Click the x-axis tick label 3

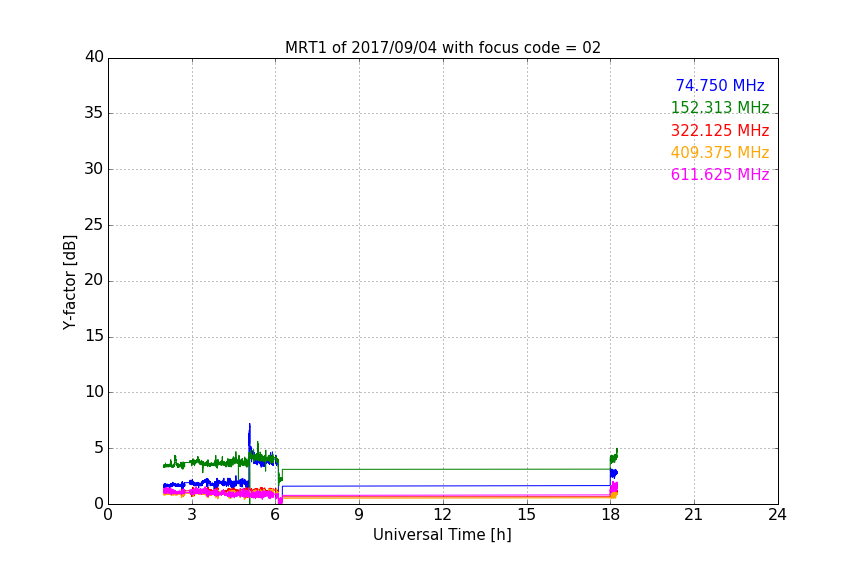click(192, 515)
